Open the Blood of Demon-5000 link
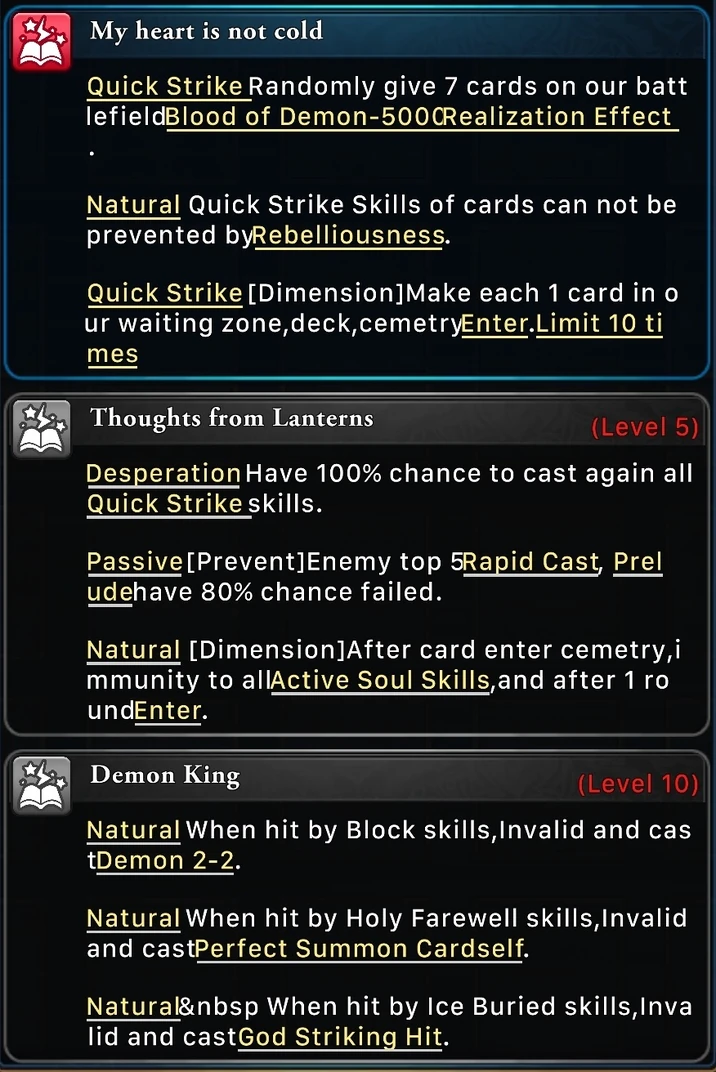Image resolution: width=716 pixels, height=1072 pixels. tap(304, 117)
